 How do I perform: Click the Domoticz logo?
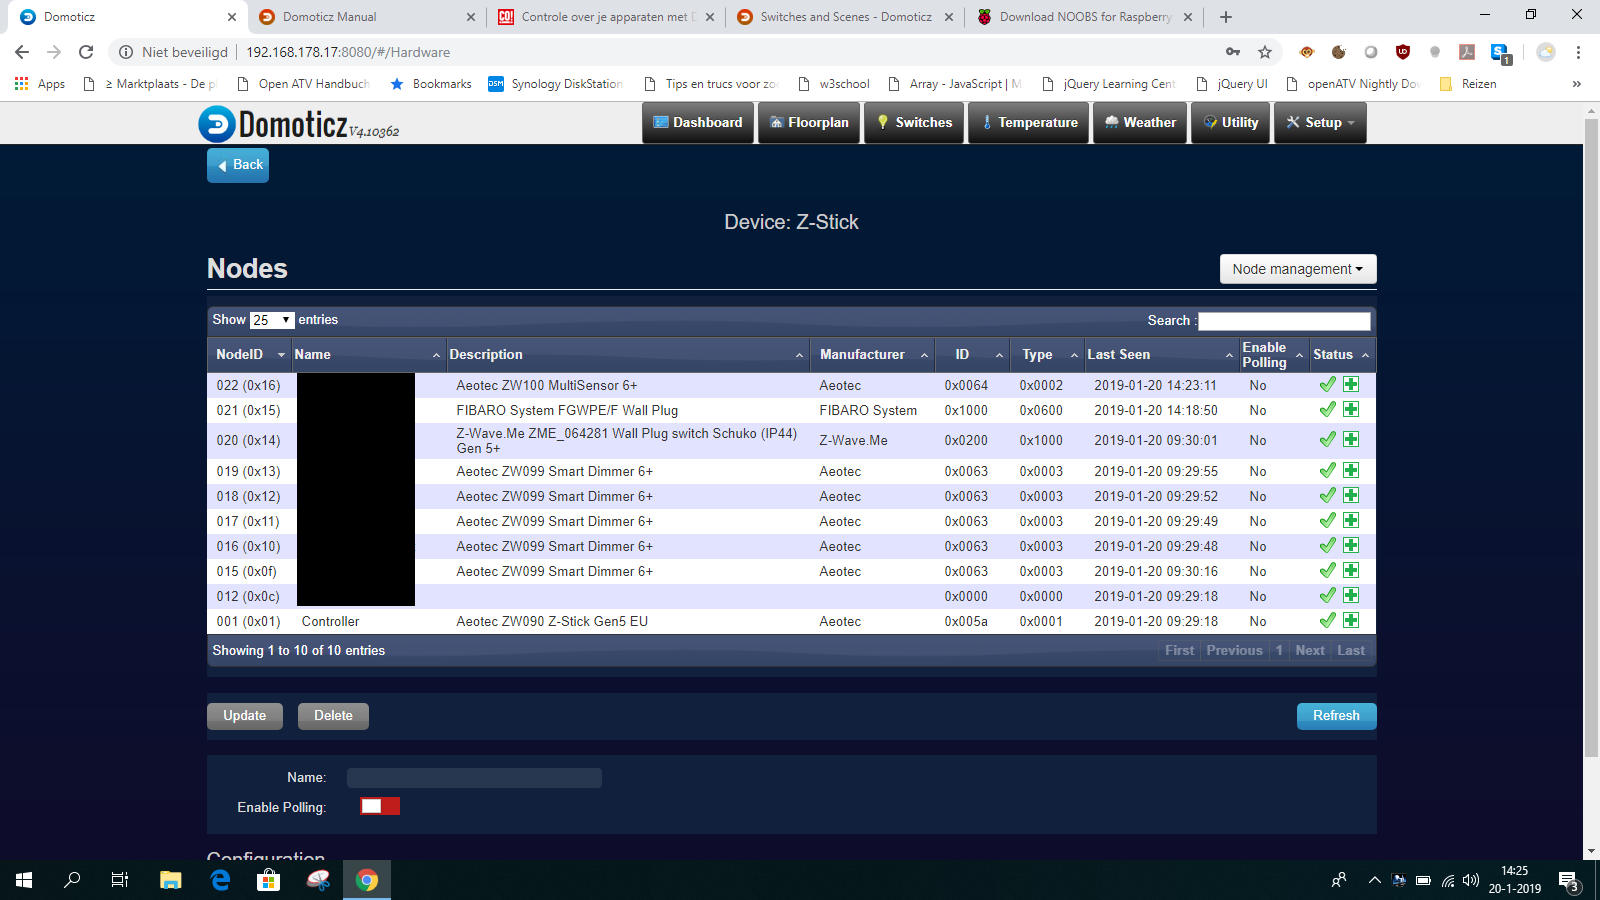click(298, 124)
